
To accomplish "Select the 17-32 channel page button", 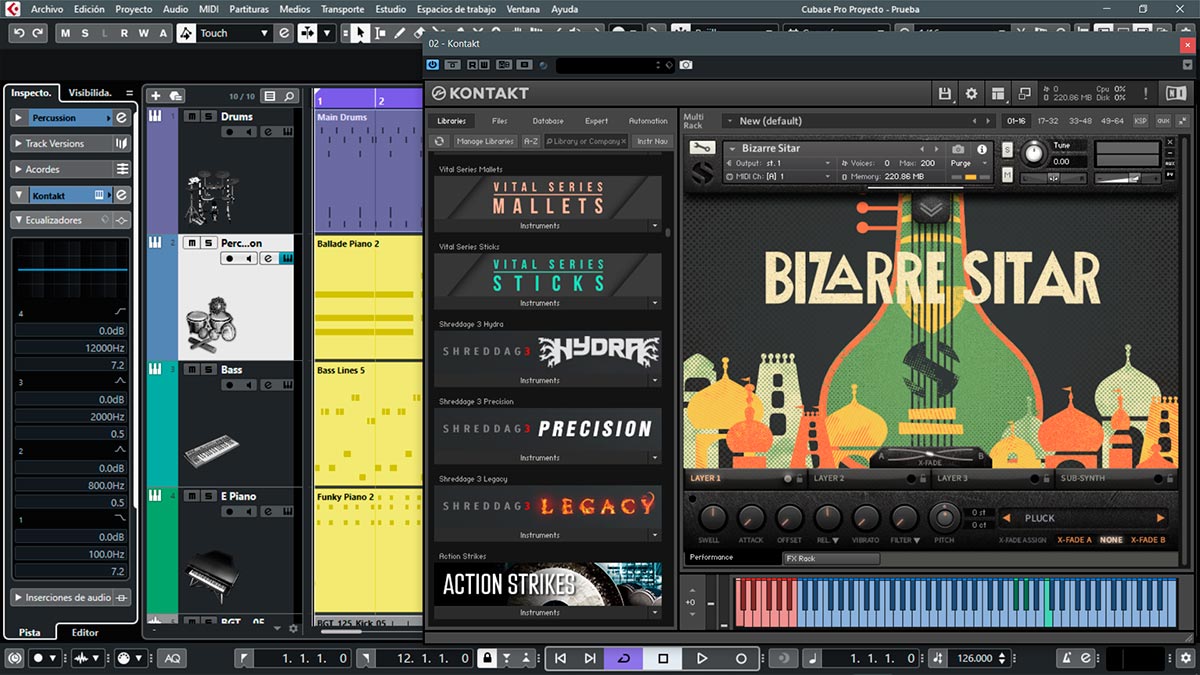I will click(1048, 121).
